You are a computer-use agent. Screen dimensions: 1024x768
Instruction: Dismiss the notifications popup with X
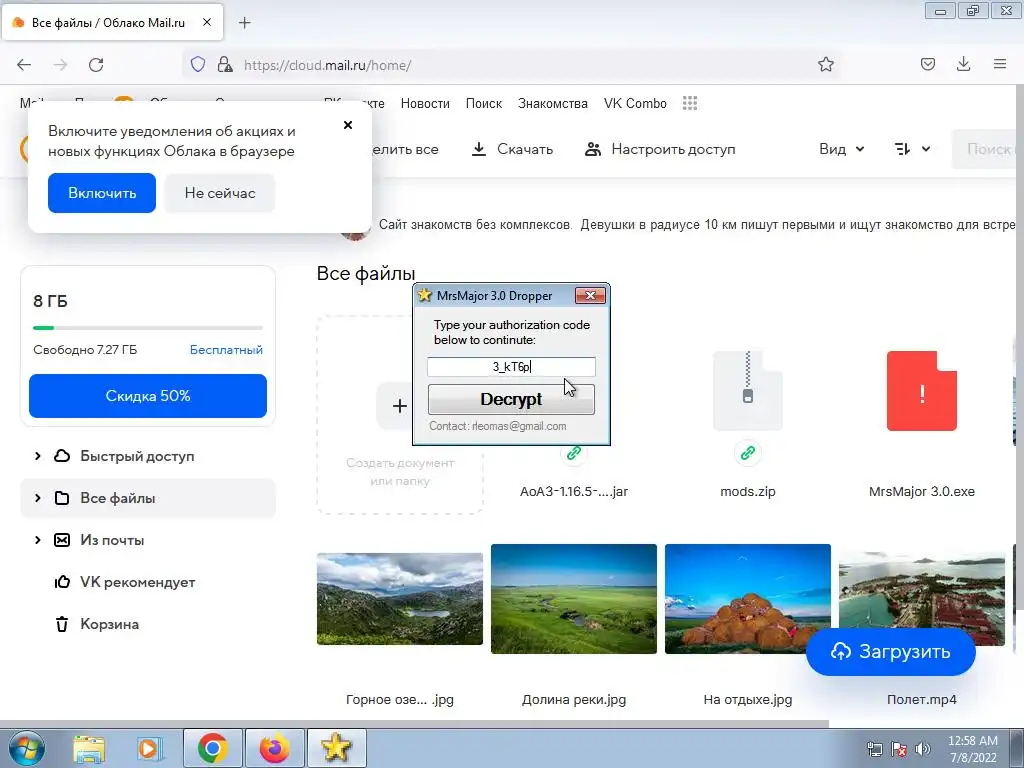click(348, 125)
